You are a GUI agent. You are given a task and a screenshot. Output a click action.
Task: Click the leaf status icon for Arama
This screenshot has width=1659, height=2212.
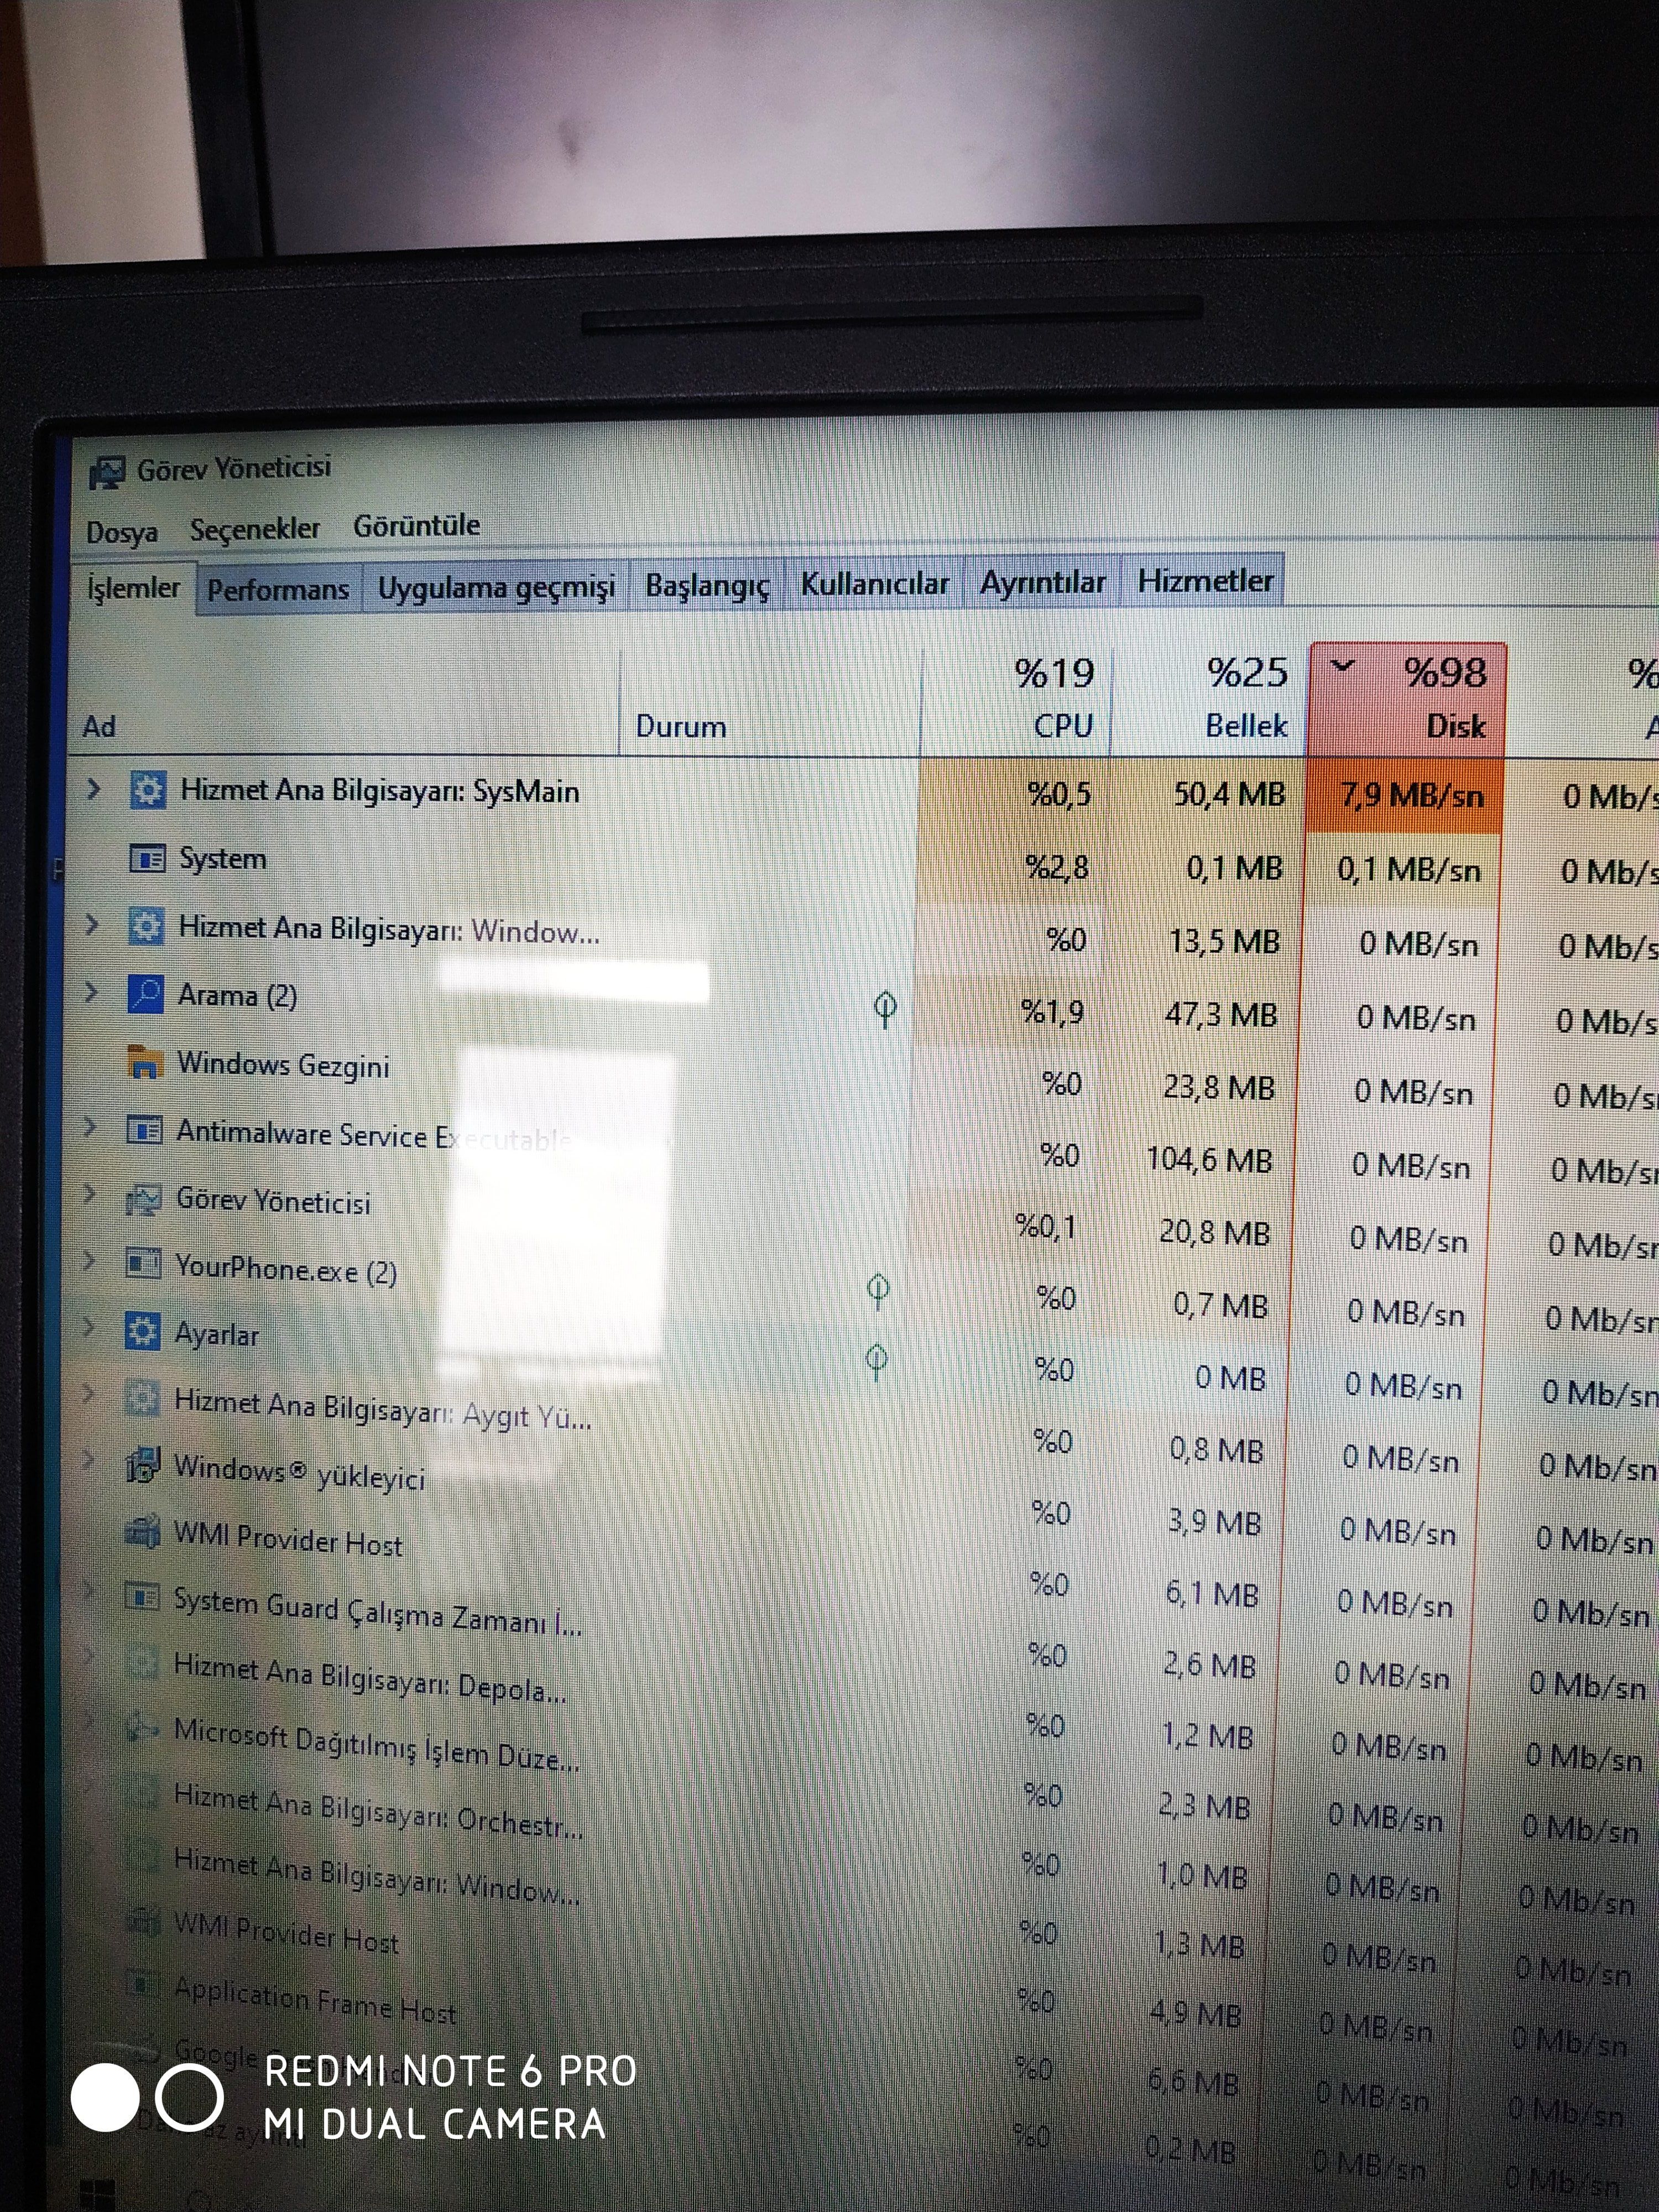point(884,1008)
